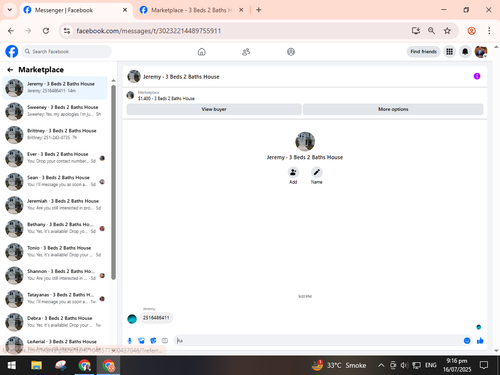Open conversation information purple icon
The width and height of the screenshot is (500, 375).
click(x=477, y=76)
